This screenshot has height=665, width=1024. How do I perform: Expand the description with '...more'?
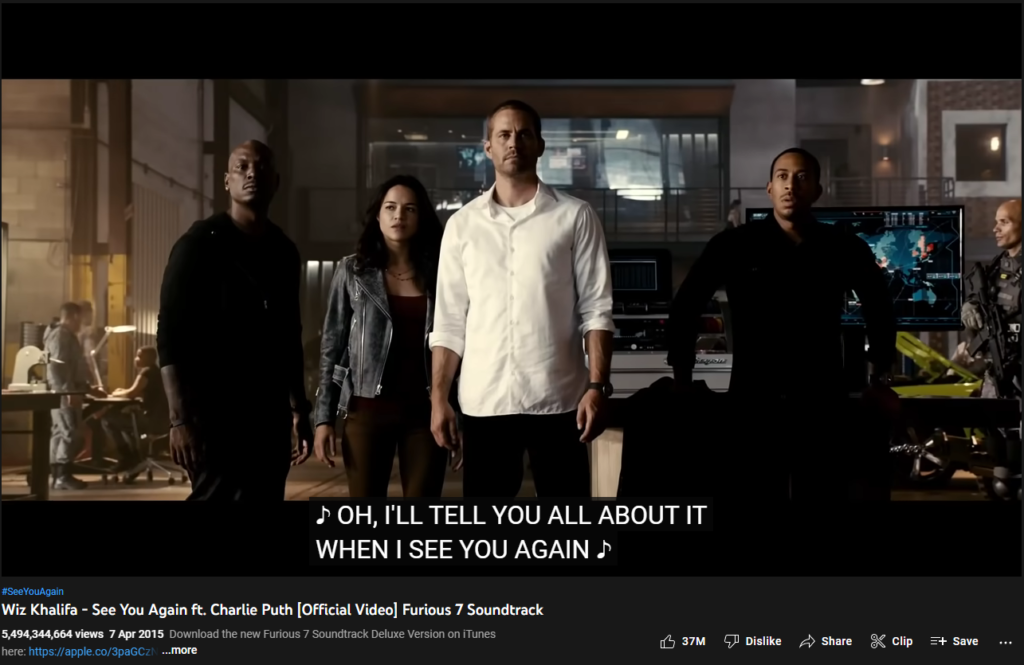pyautogui.click(x=180, y=651)
